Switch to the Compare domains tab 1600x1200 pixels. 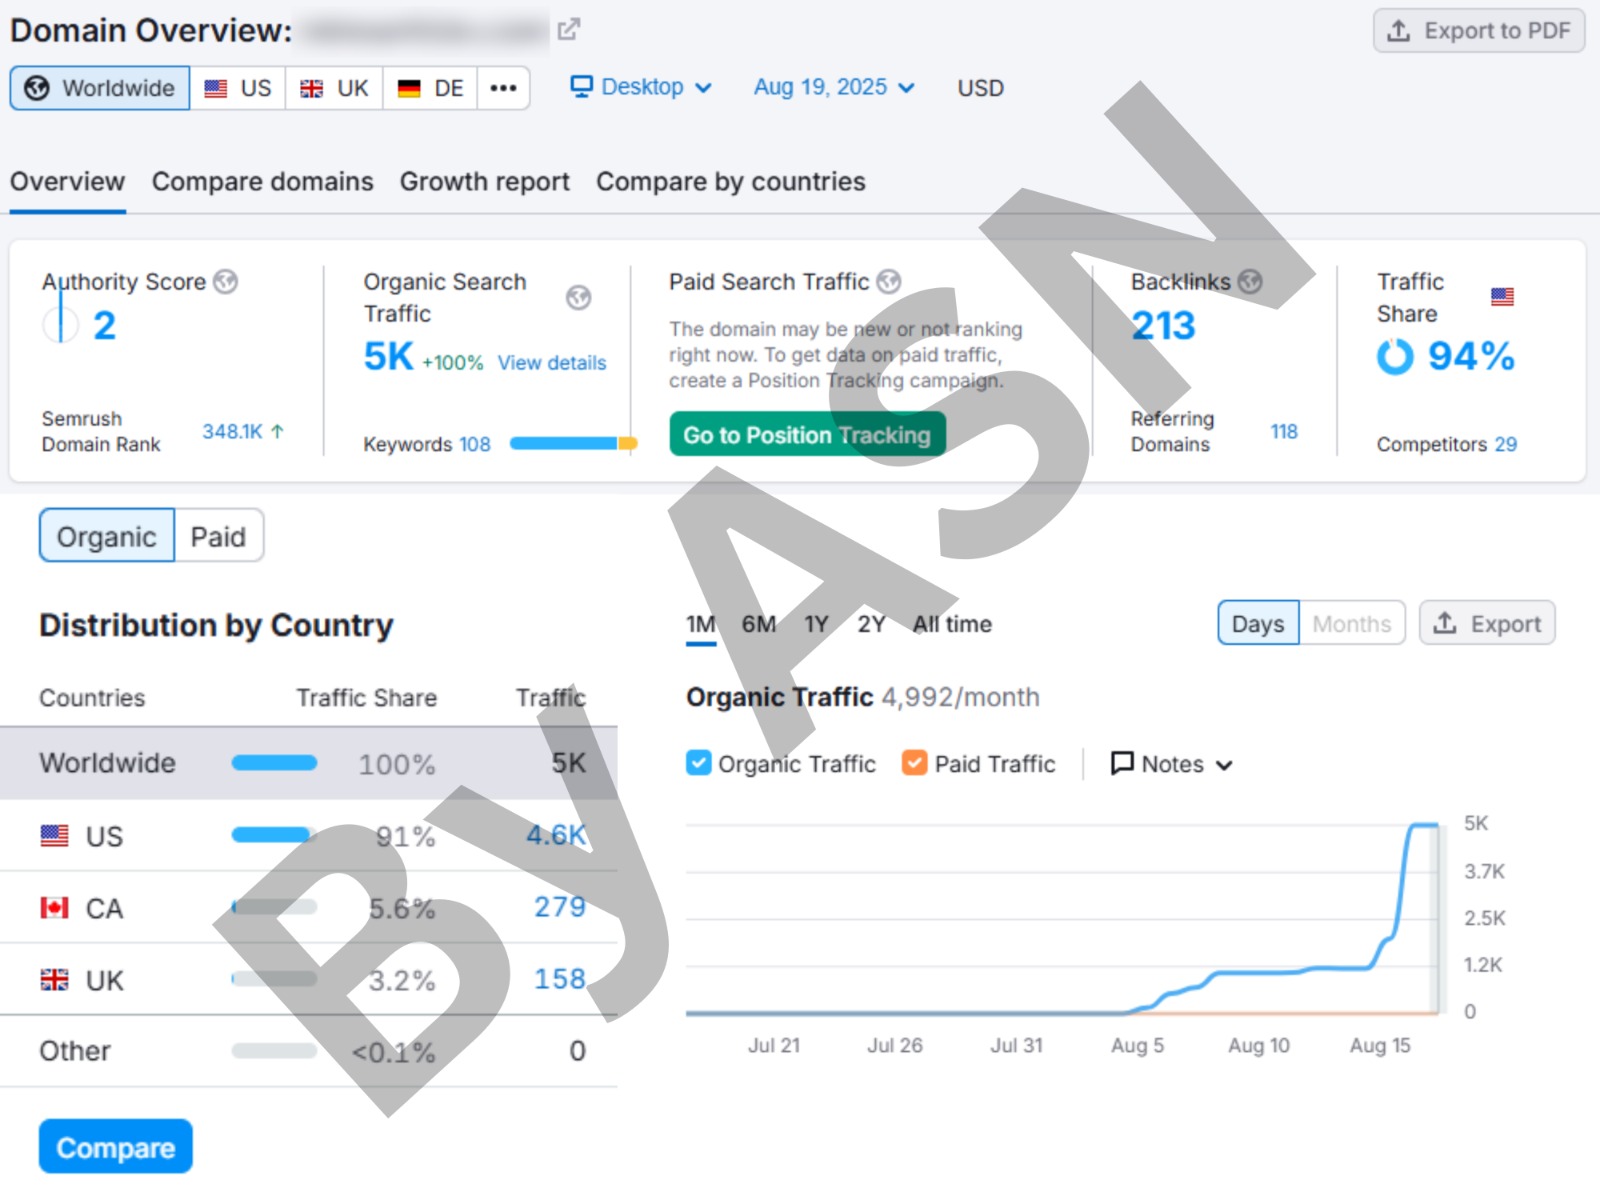tap(262, 182)
